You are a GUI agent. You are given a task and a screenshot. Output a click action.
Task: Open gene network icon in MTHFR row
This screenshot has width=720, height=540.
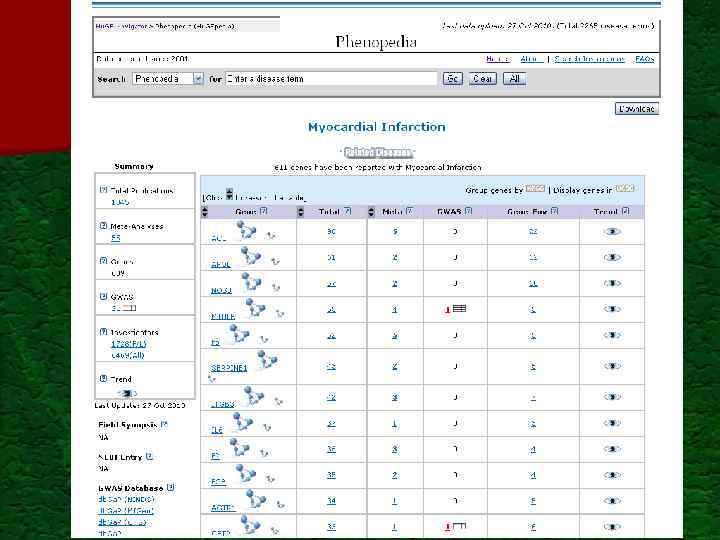coord(255,307)
